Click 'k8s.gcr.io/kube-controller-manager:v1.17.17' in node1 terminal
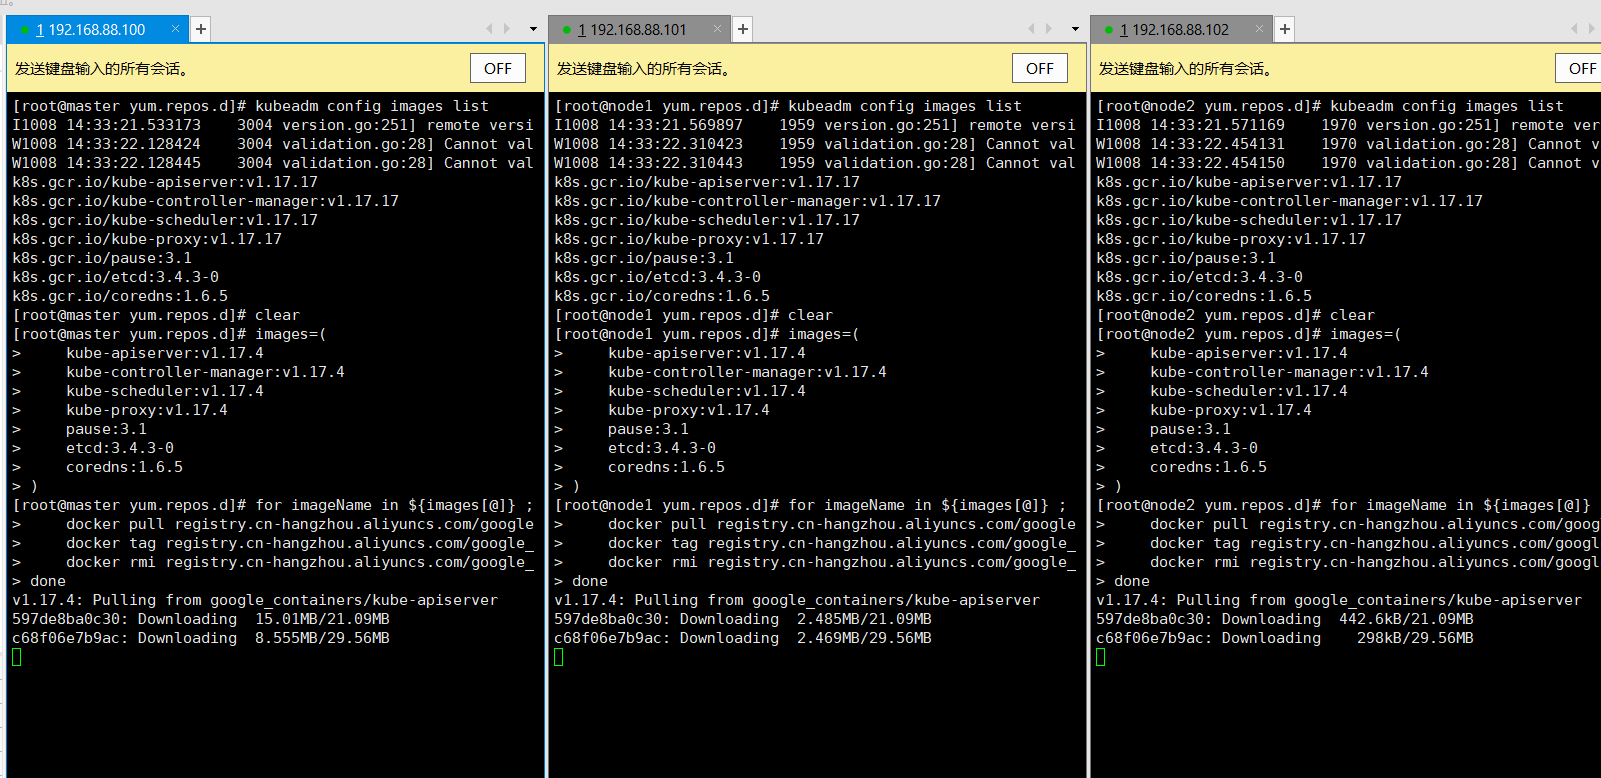The height and width of the screenshot is (778, 1601). click(748, 201)
